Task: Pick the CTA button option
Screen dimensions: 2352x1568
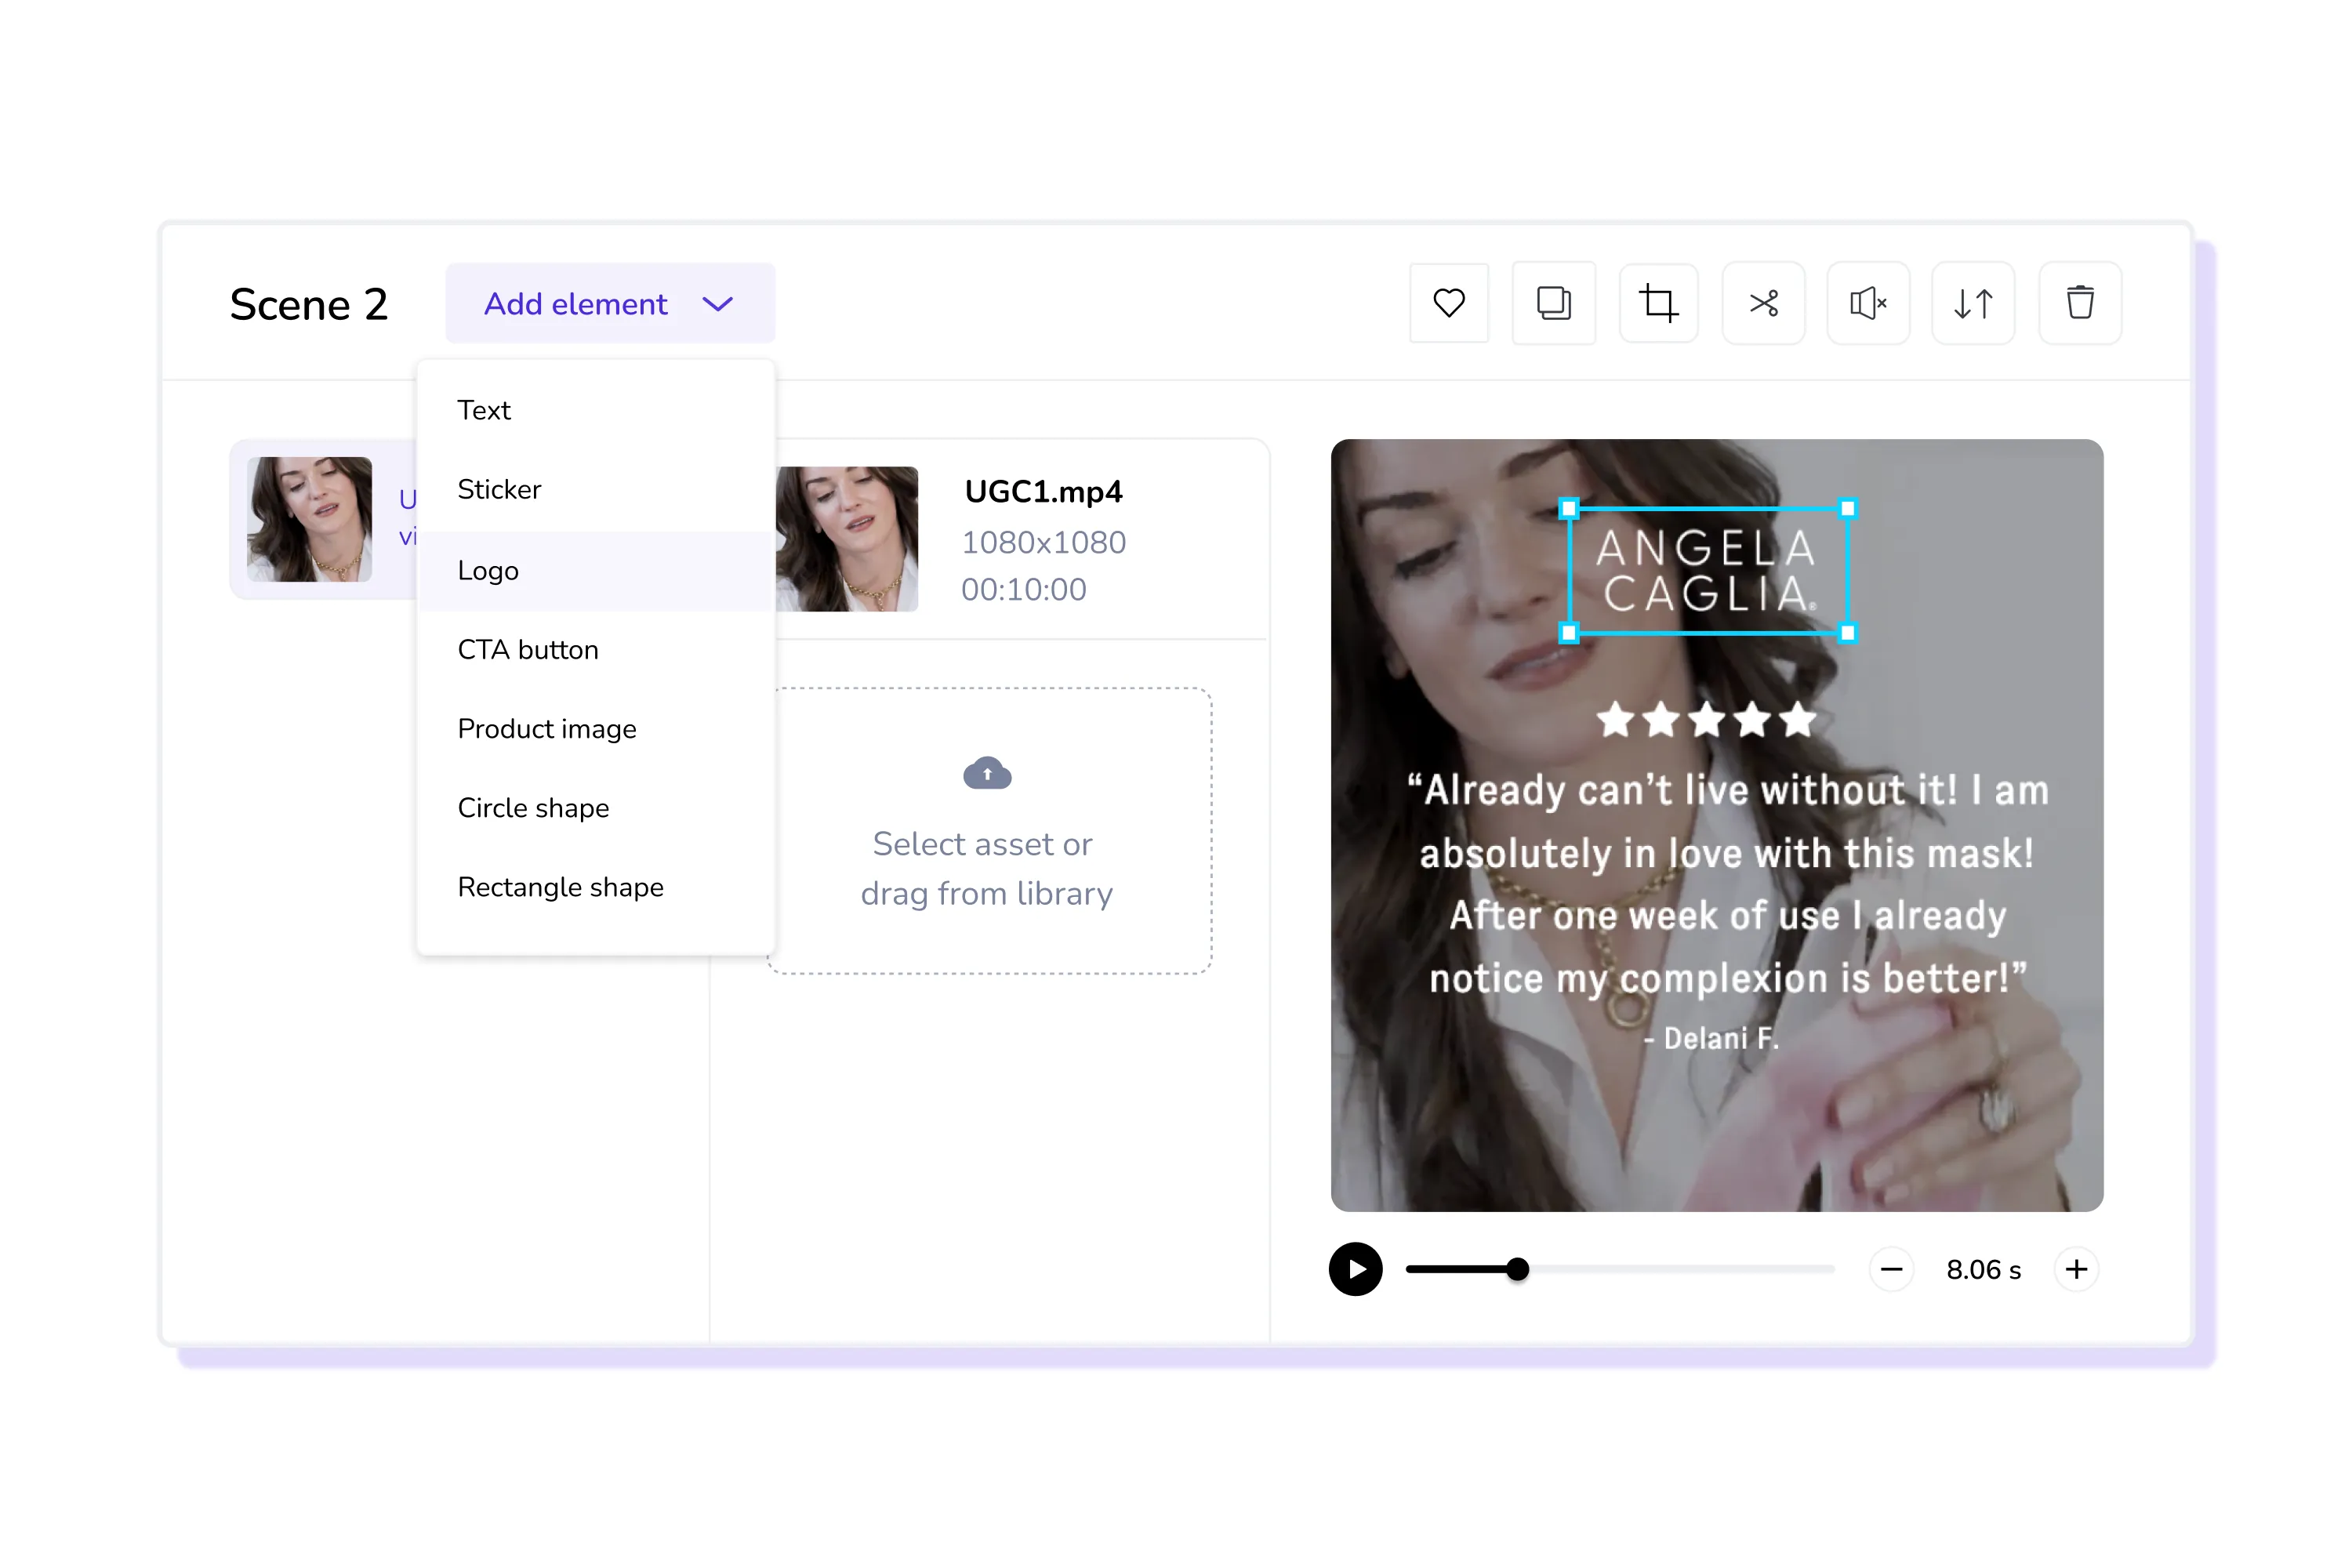Action: (x=528, y=650)
